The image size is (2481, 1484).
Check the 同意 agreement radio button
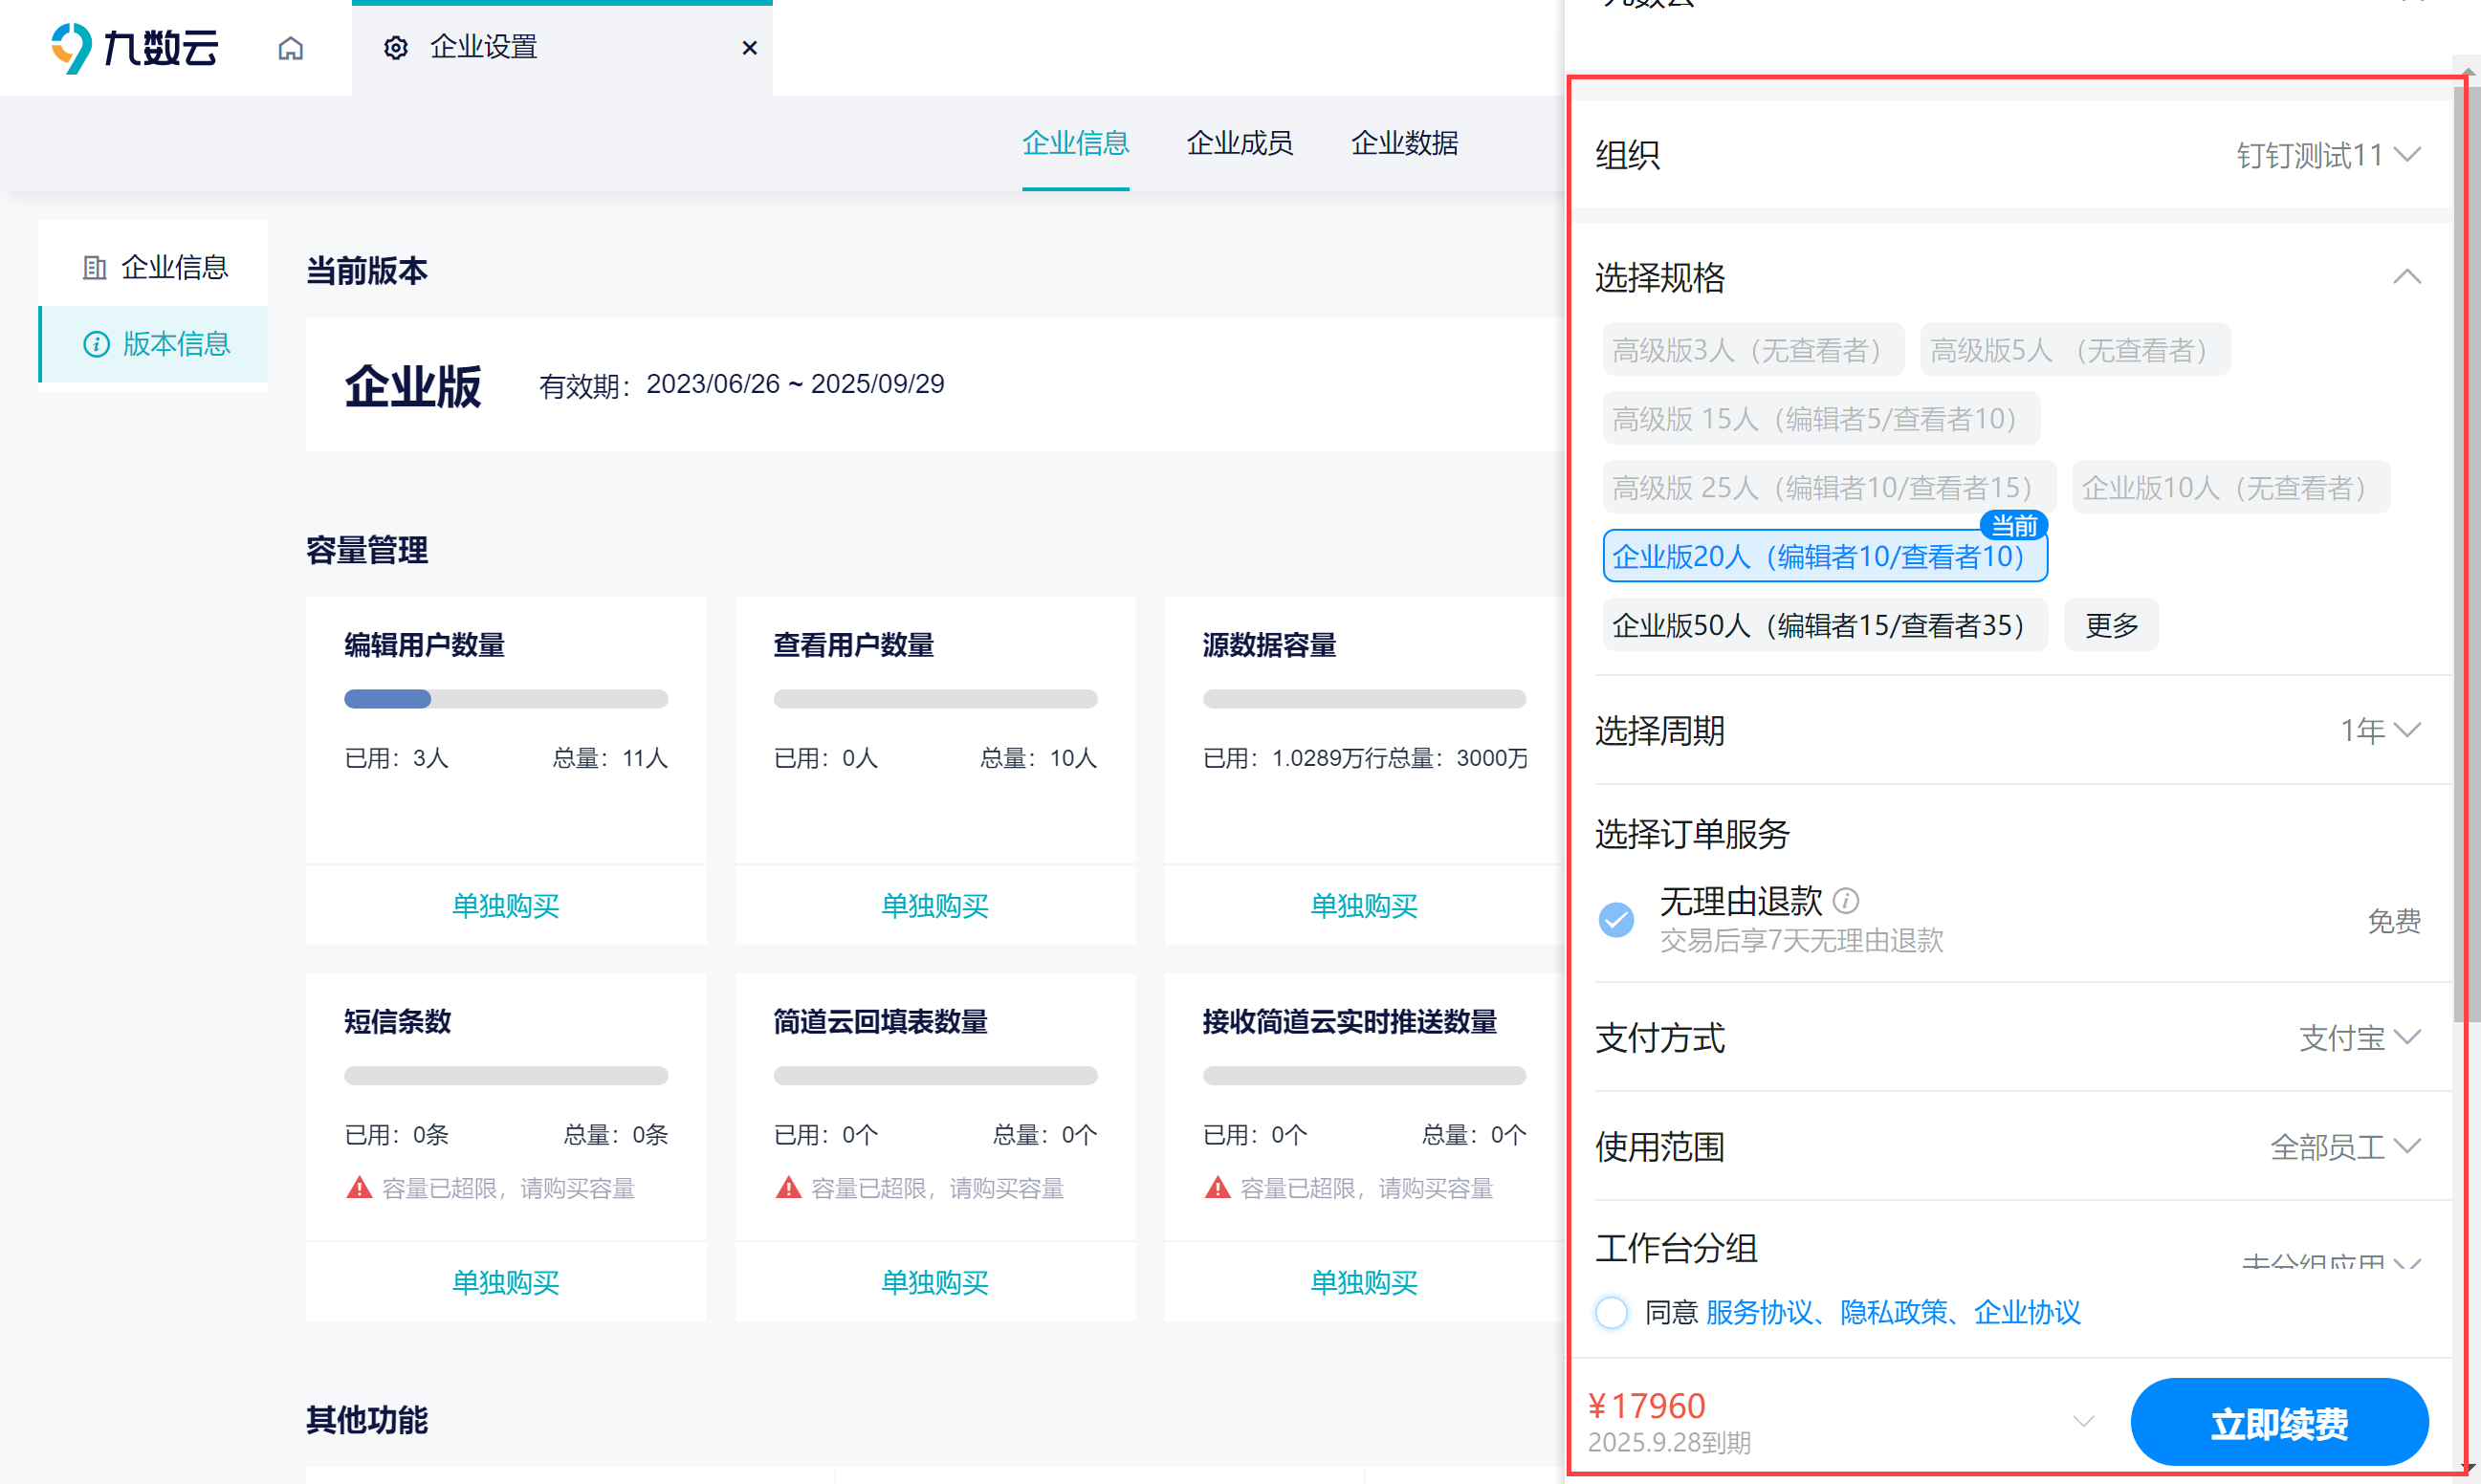point(1611,1312)
